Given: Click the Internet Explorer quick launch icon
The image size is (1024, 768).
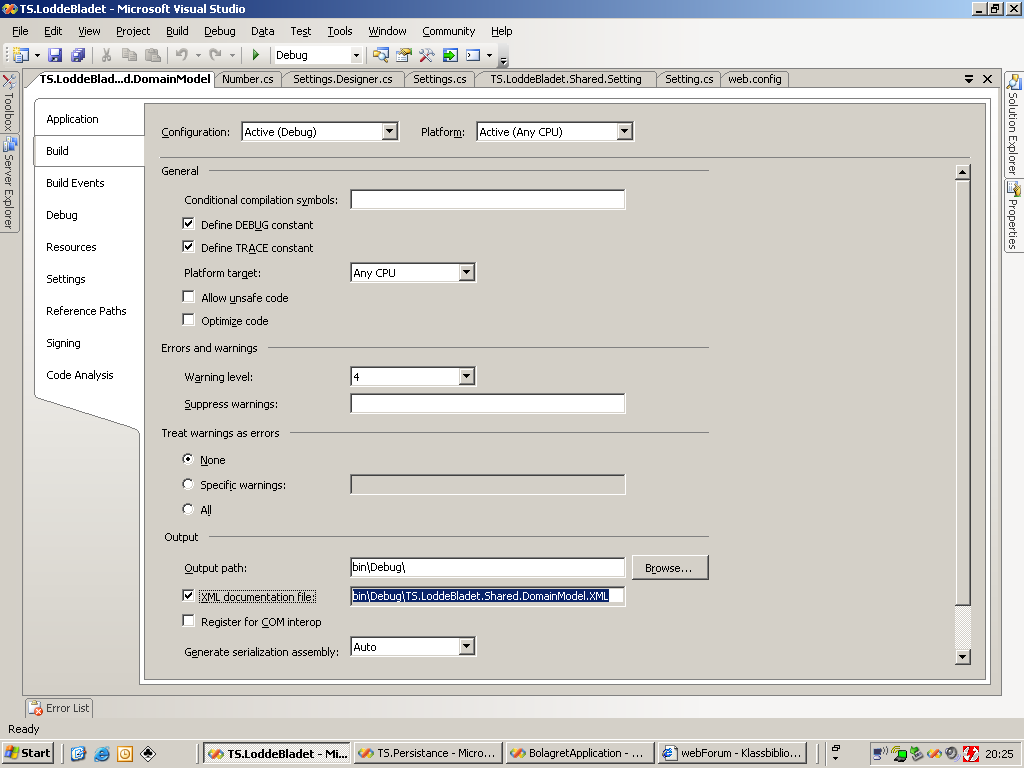Looking at the screenshot, I should click(x=102, y=754).
